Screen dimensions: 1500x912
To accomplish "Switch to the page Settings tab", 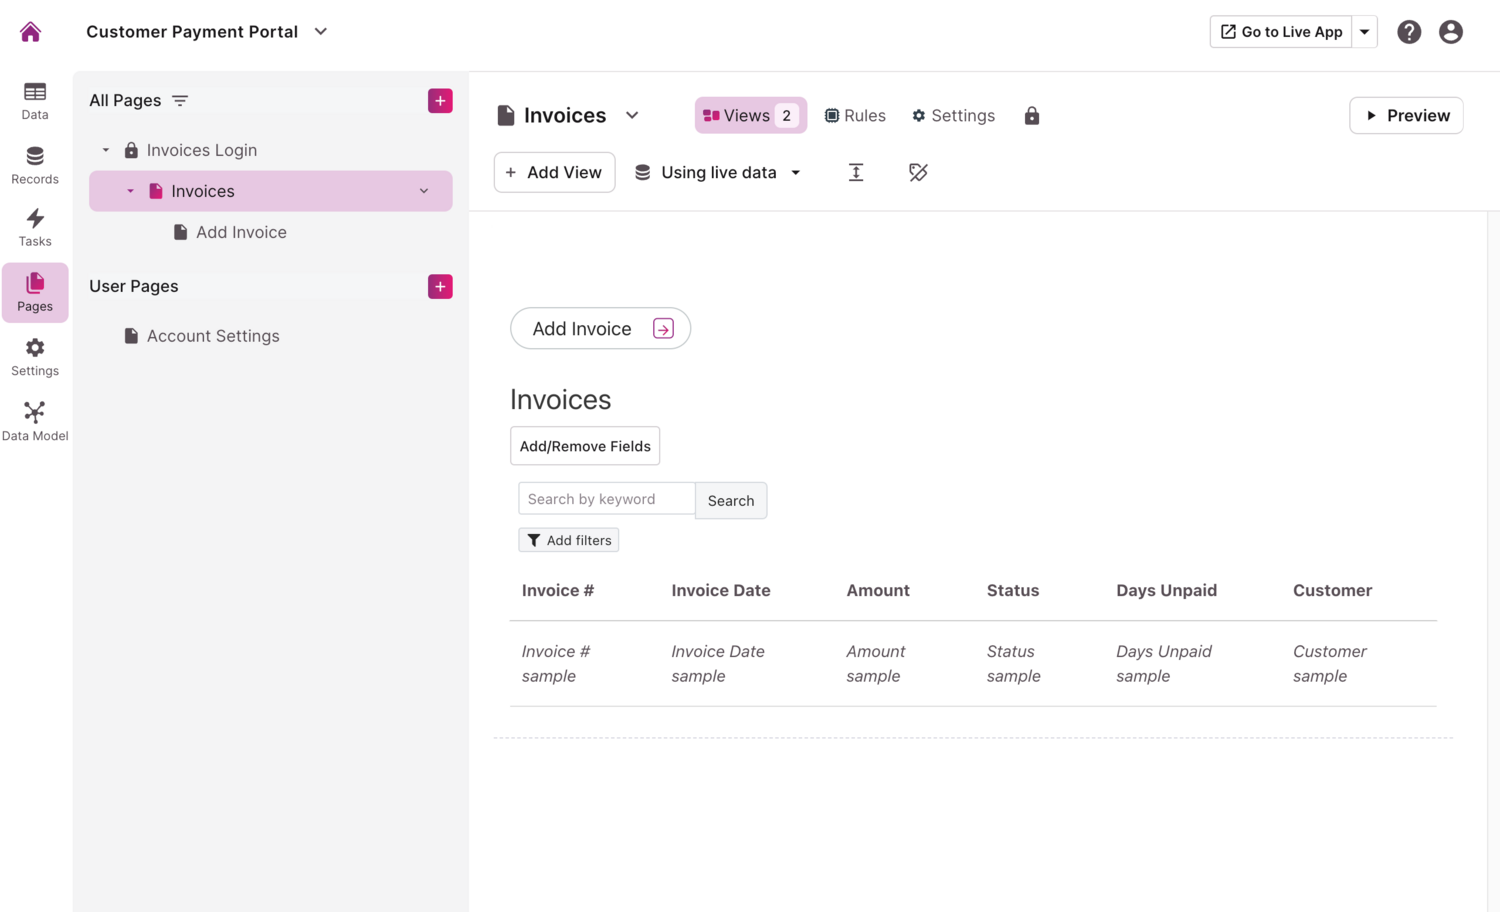I will [x=953, y=116].
